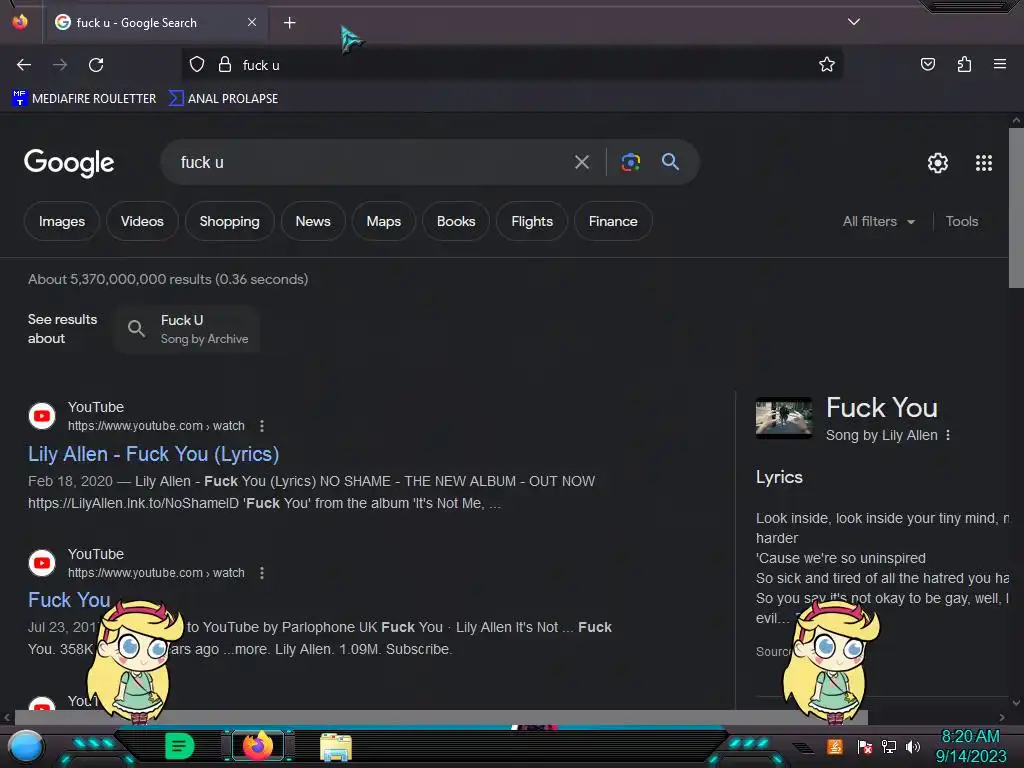Screen dimensions: 1024x768
Task: Open the Song by Archive suggestion chip
Action: 187,329
